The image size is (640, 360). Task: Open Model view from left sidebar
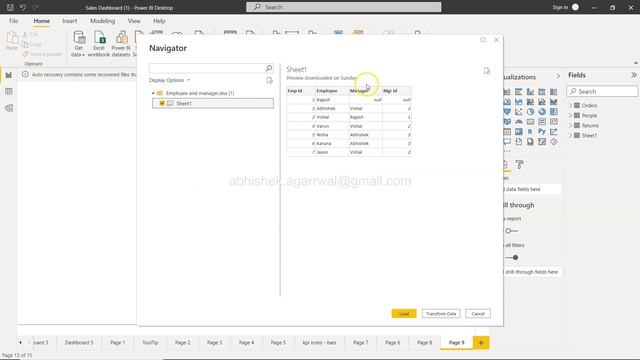(x=9, y=108)
